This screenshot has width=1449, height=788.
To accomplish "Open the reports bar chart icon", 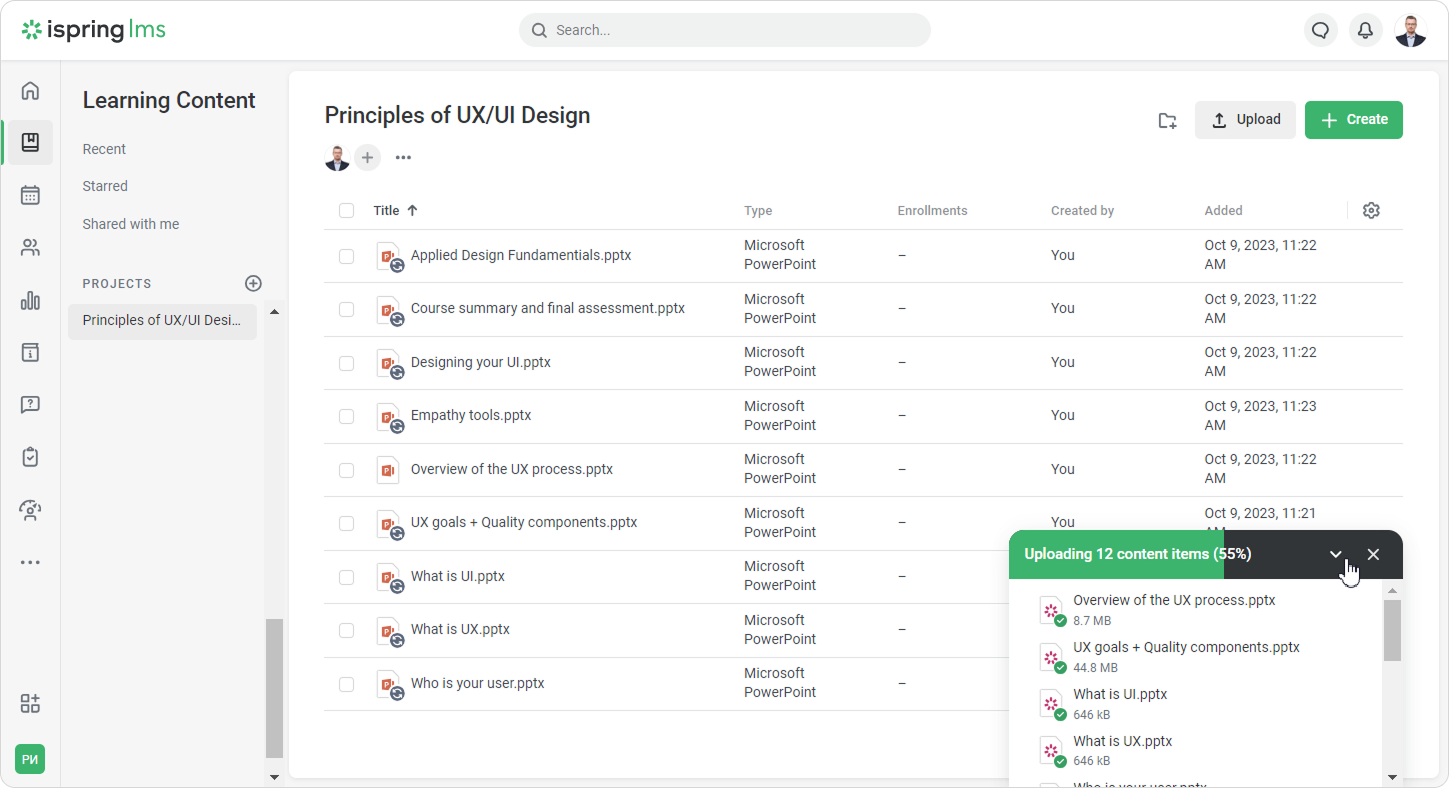I will coord(30,300).
